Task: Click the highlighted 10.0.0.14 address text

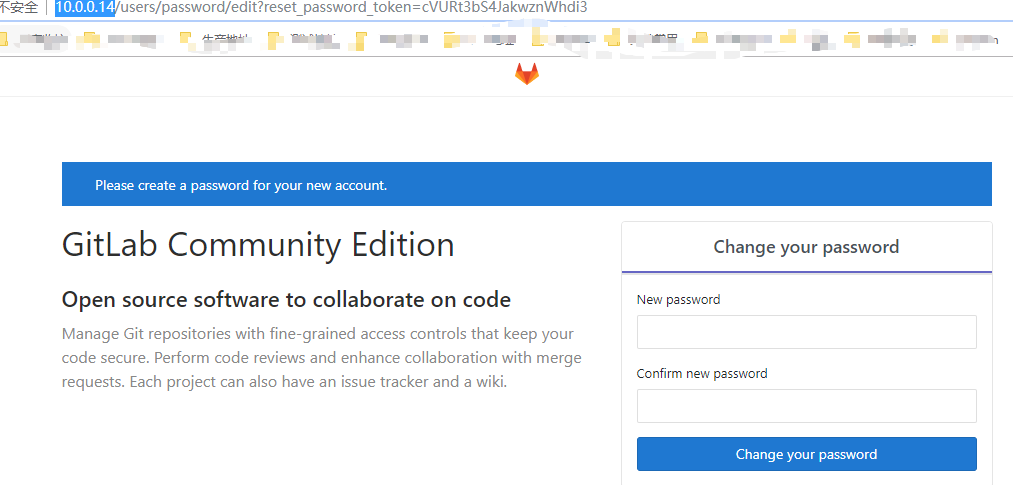Action: tap(85, 8)
